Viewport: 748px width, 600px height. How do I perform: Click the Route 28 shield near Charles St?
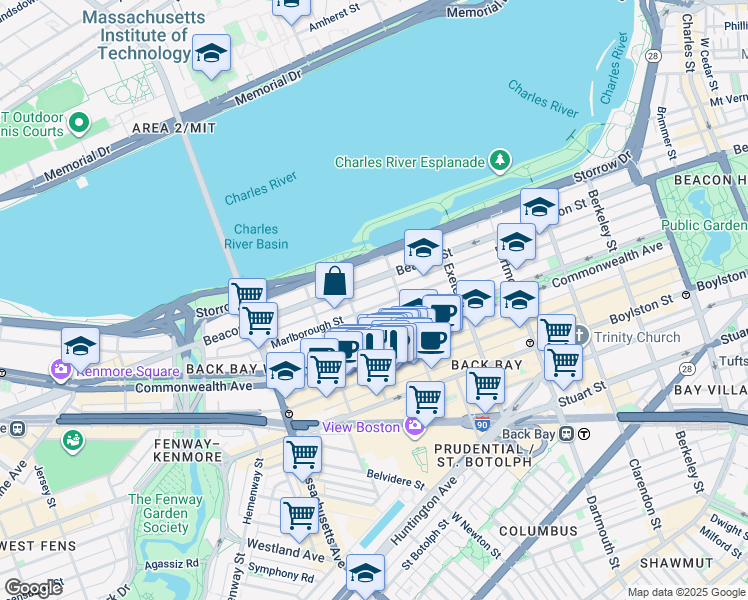pos(653,56)
